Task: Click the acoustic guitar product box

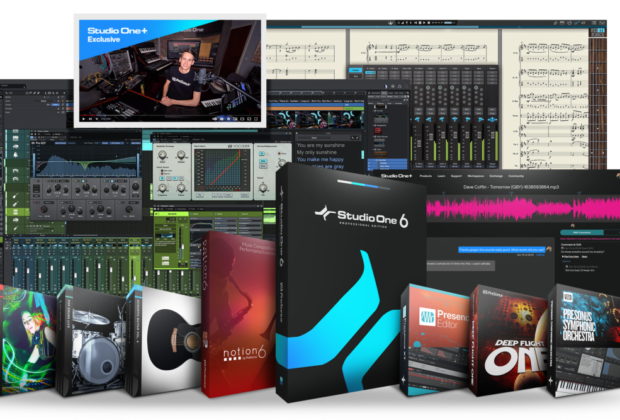Action: point(163,340)
